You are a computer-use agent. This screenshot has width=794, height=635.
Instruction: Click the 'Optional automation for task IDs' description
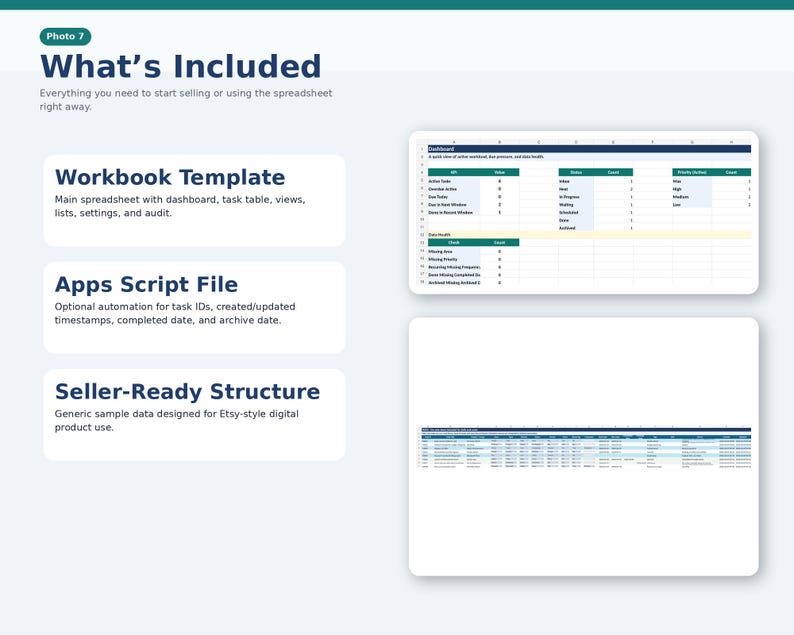(x=175, y=313)
